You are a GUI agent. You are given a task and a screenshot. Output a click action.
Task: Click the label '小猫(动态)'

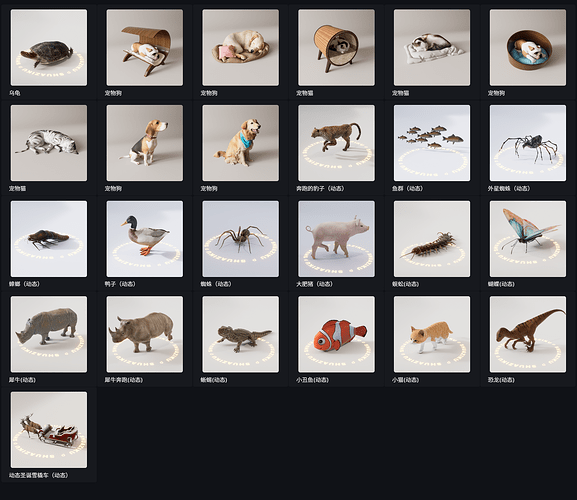coord(406,380)
